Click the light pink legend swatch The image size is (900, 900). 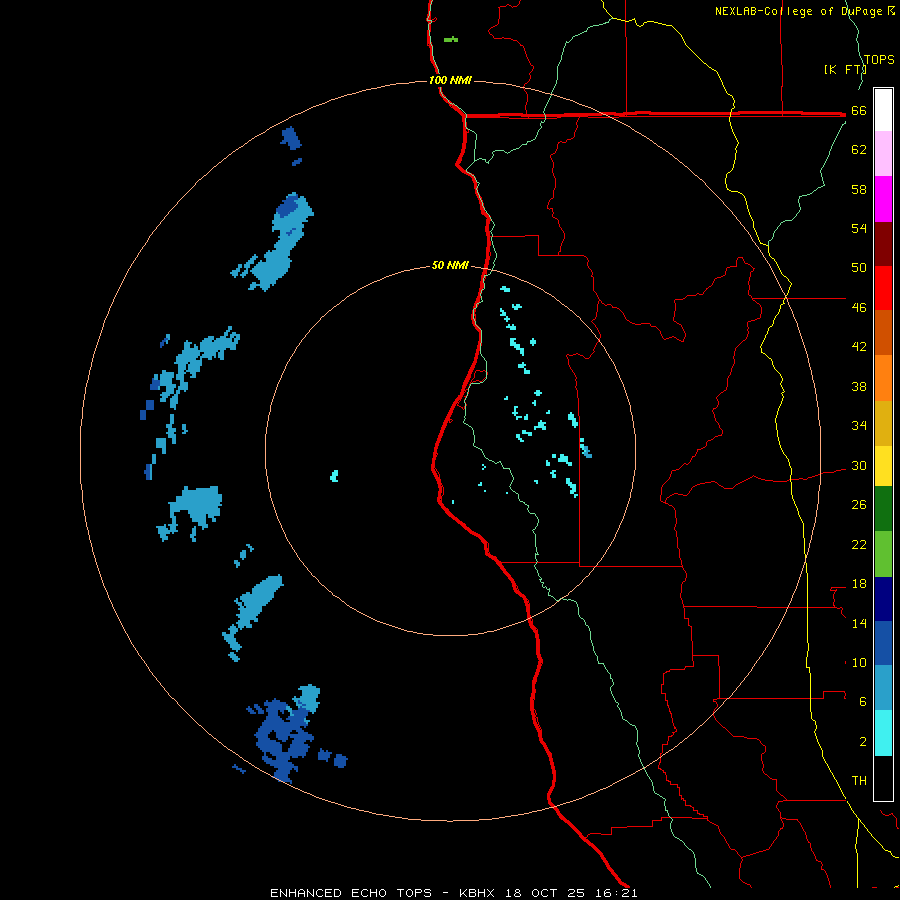pos(883,154)
